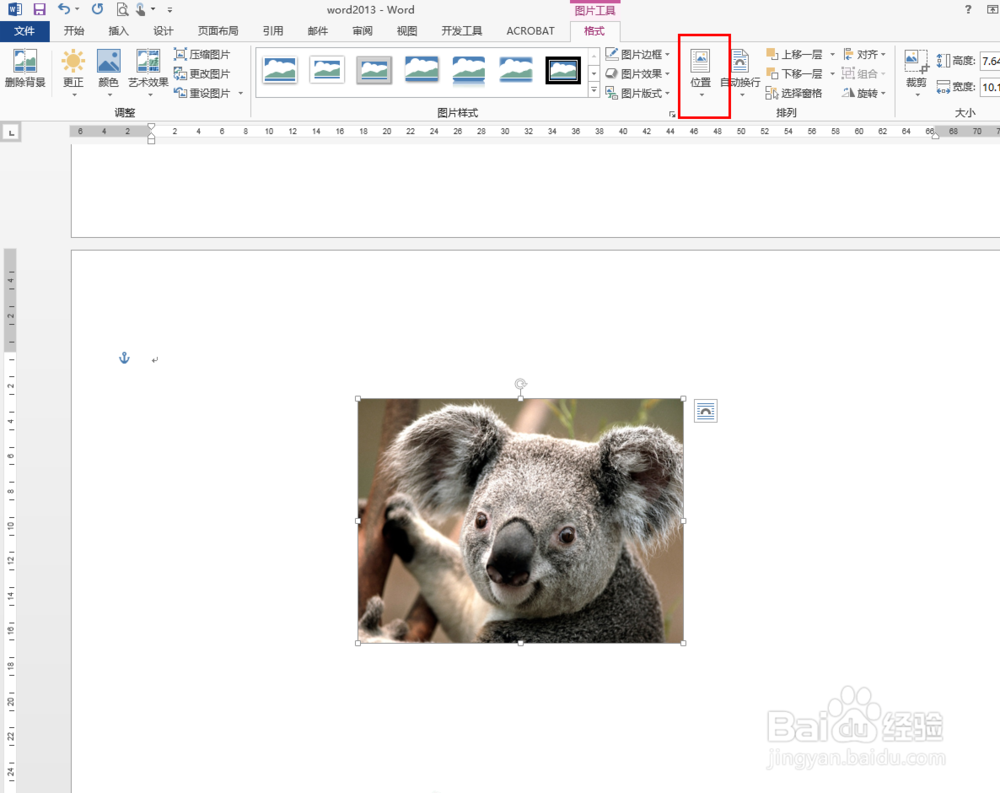Apply the fourth picture style thumbnail
The width and height of the screenshot is (1000, 793).
[x=422, y=70]
